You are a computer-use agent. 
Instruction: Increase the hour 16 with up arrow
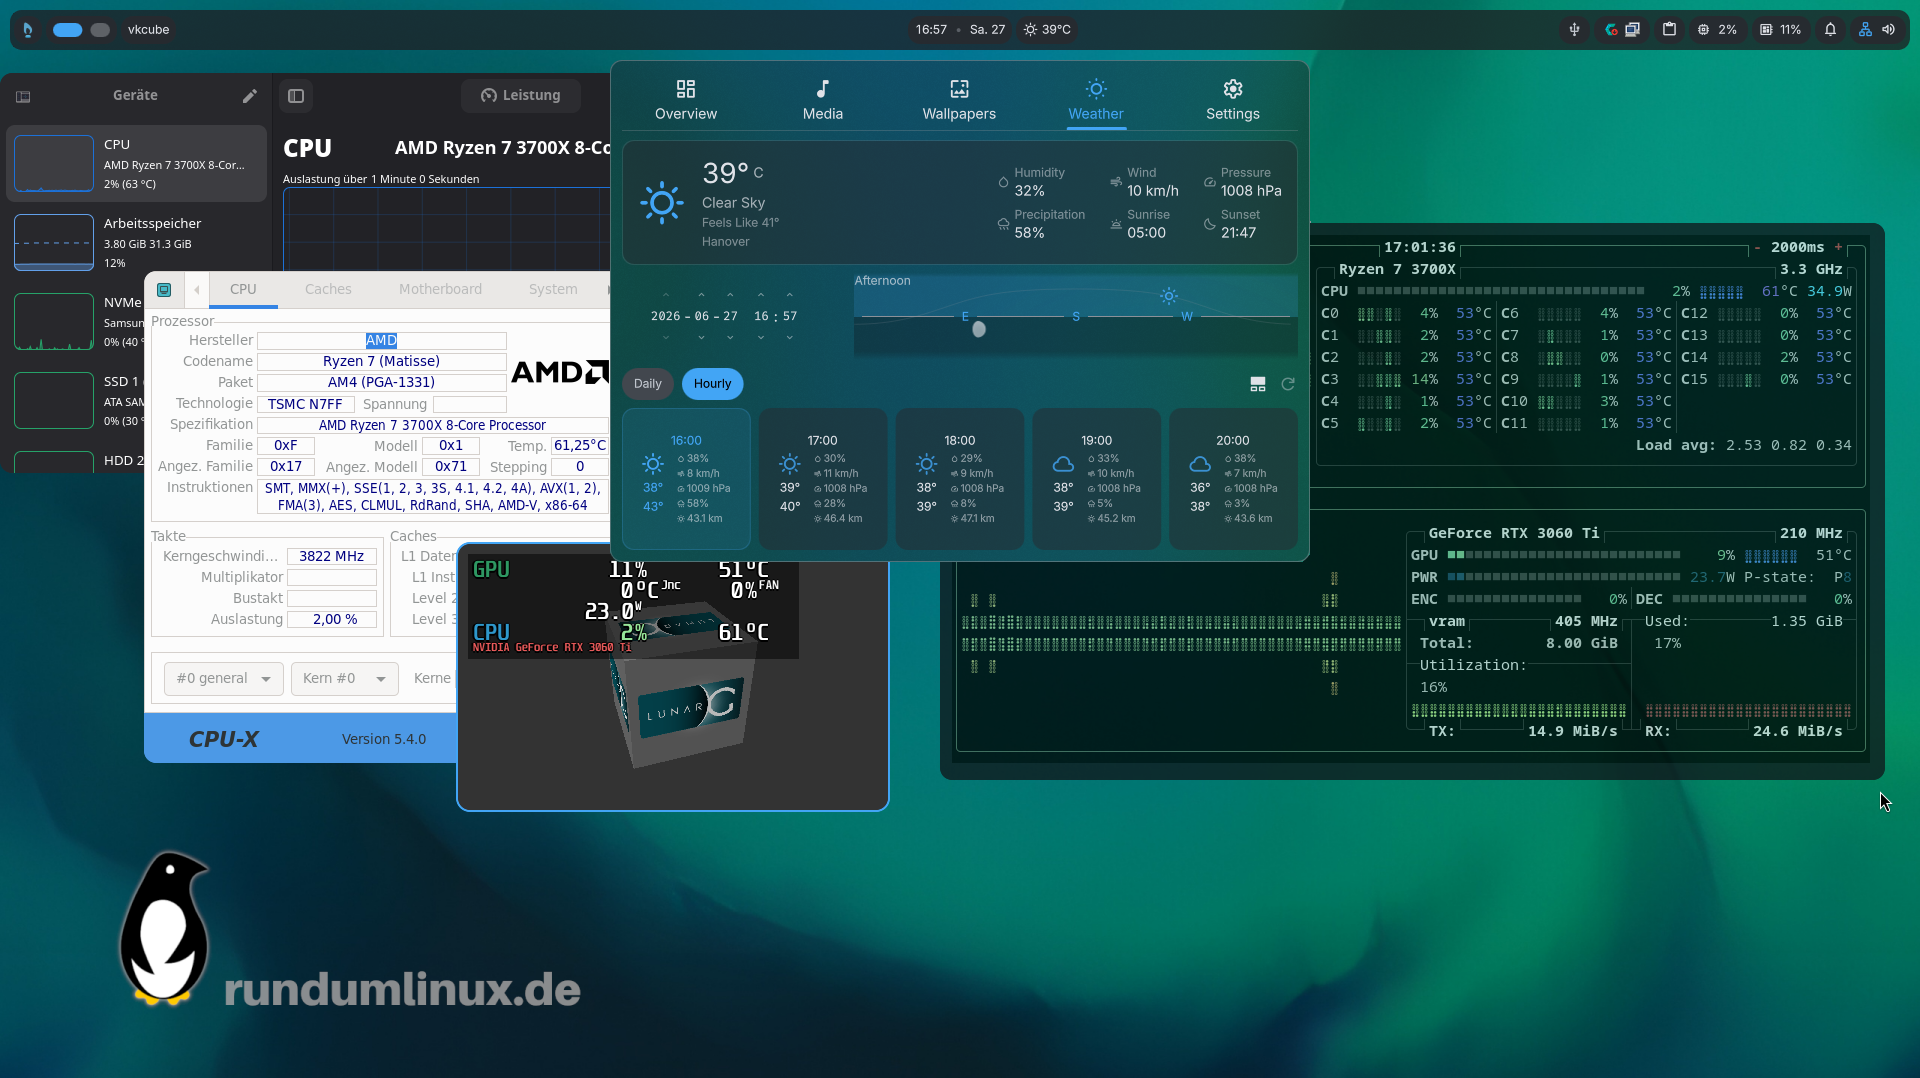[761, 295]
